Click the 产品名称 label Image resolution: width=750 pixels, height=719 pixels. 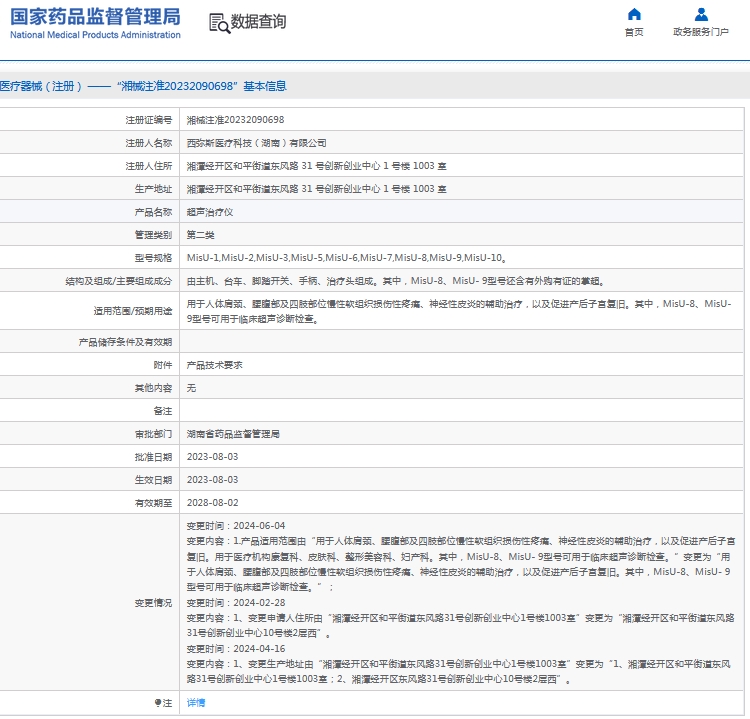[x=153, y=212]
